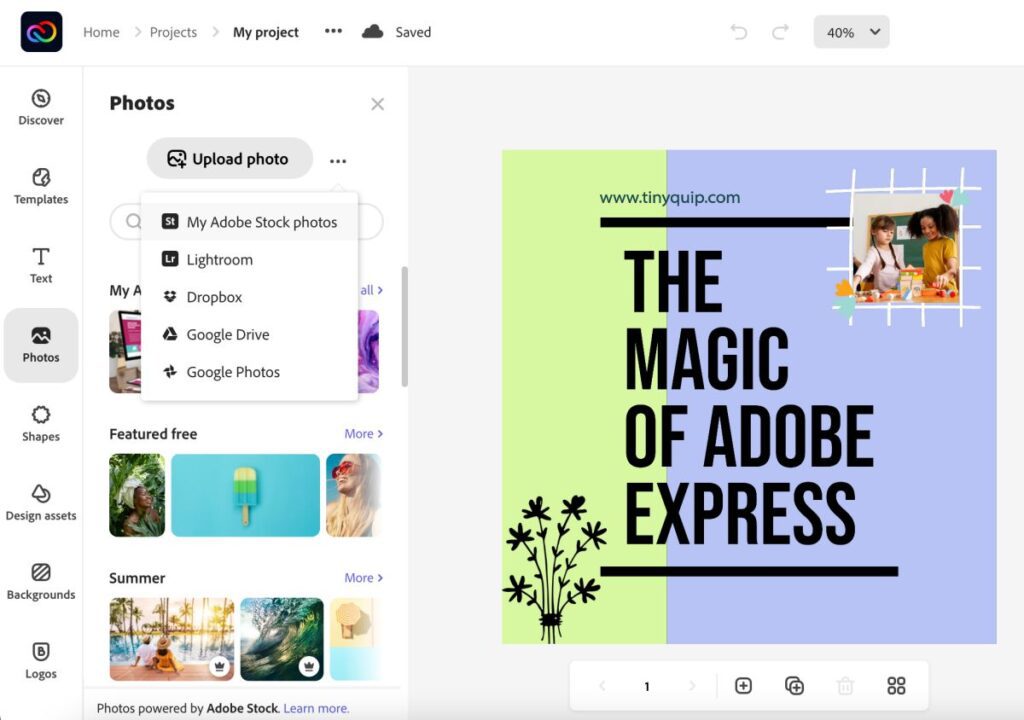The width and height of the screenshot is (1024, 720).
Task: Open the Text panel
Action: [40, 265]
